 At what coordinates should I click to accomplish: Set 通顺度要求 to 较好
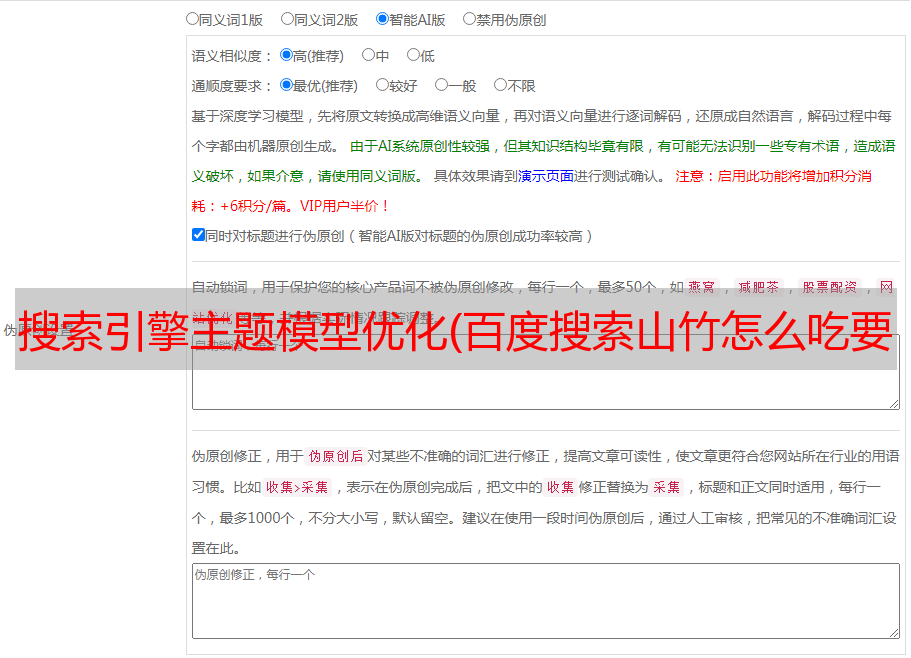(382, 85)
